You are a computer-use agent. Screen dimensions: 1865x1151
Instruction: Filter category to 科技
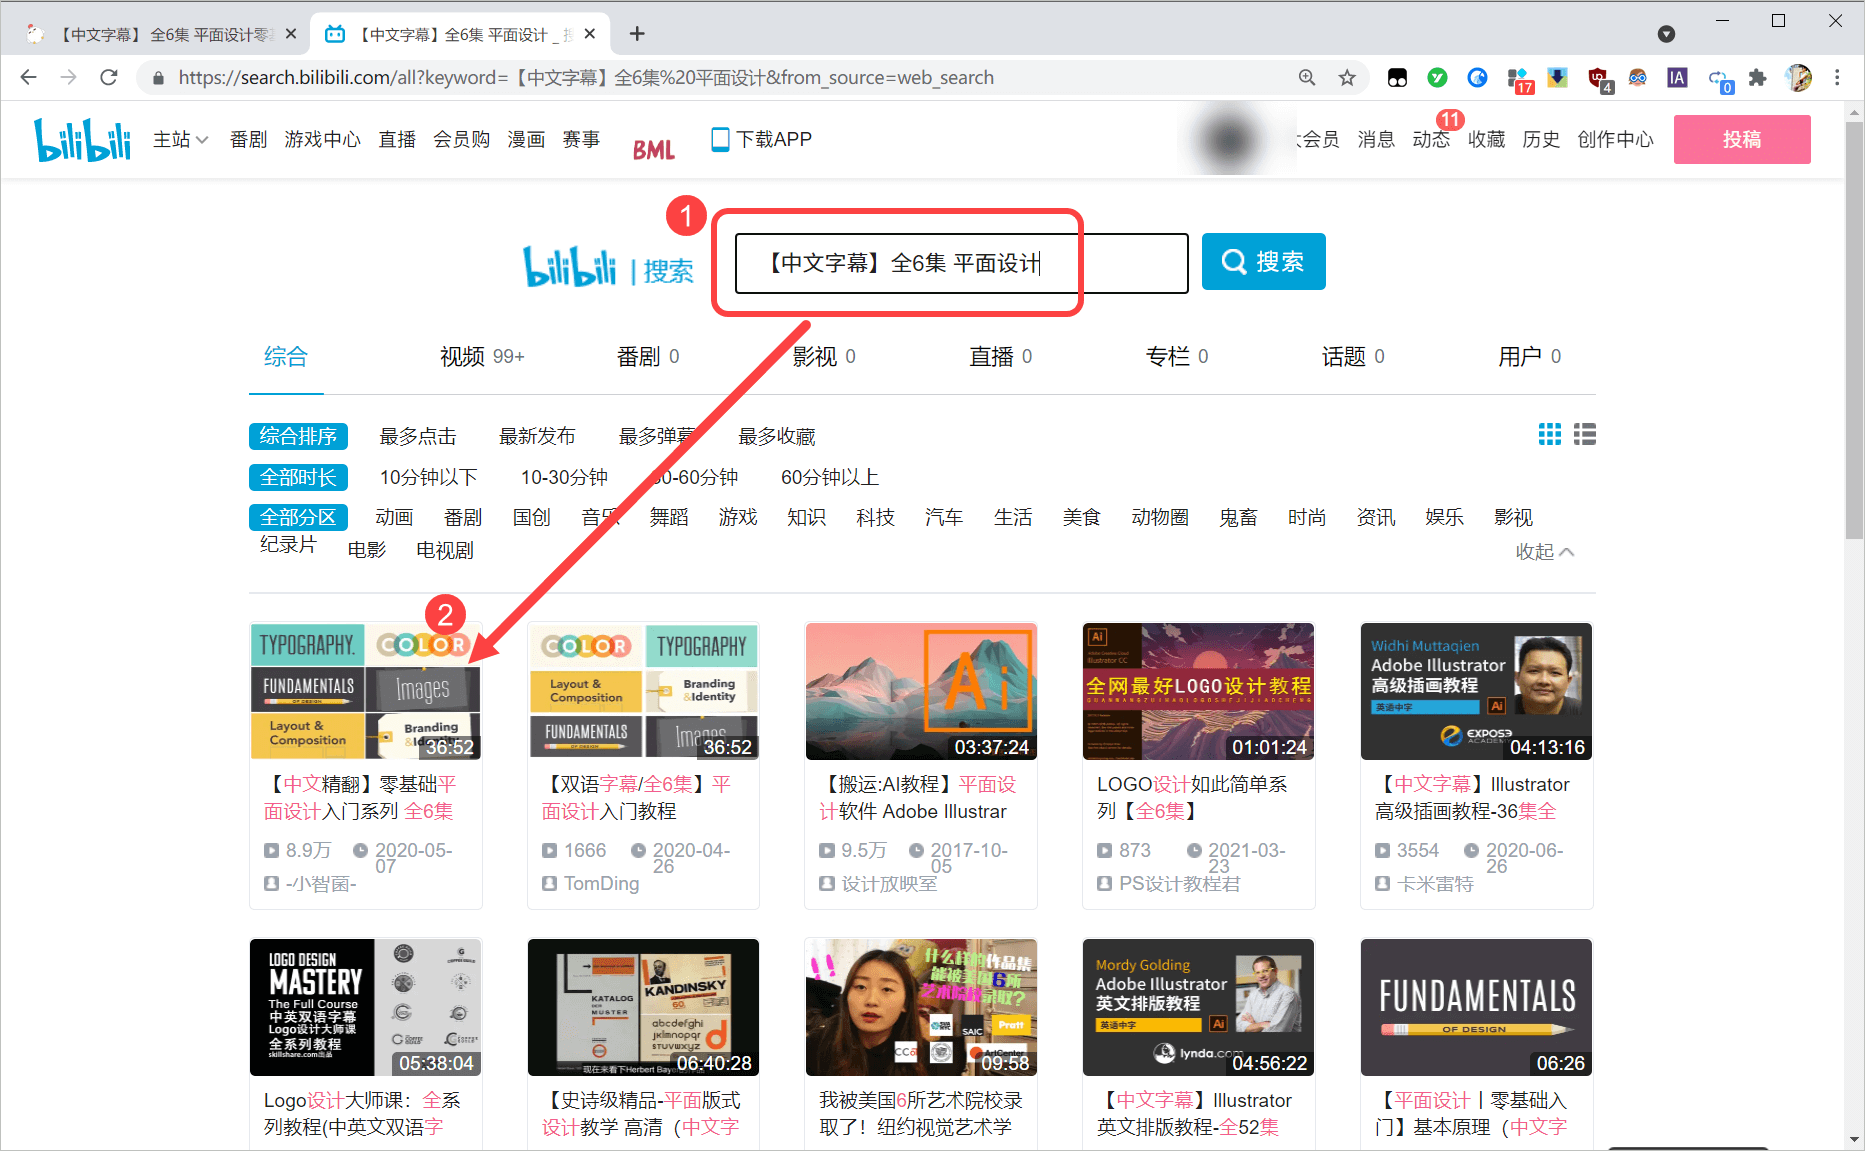click(875, 518)
